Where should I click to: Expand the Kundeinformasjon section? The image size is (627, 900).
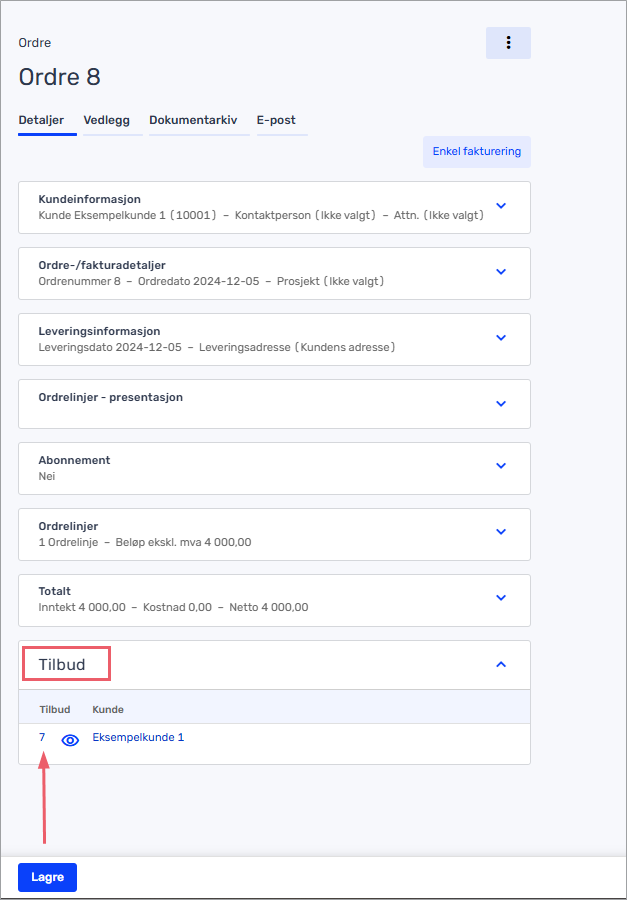pyautogui.click(x=501, y=205)
